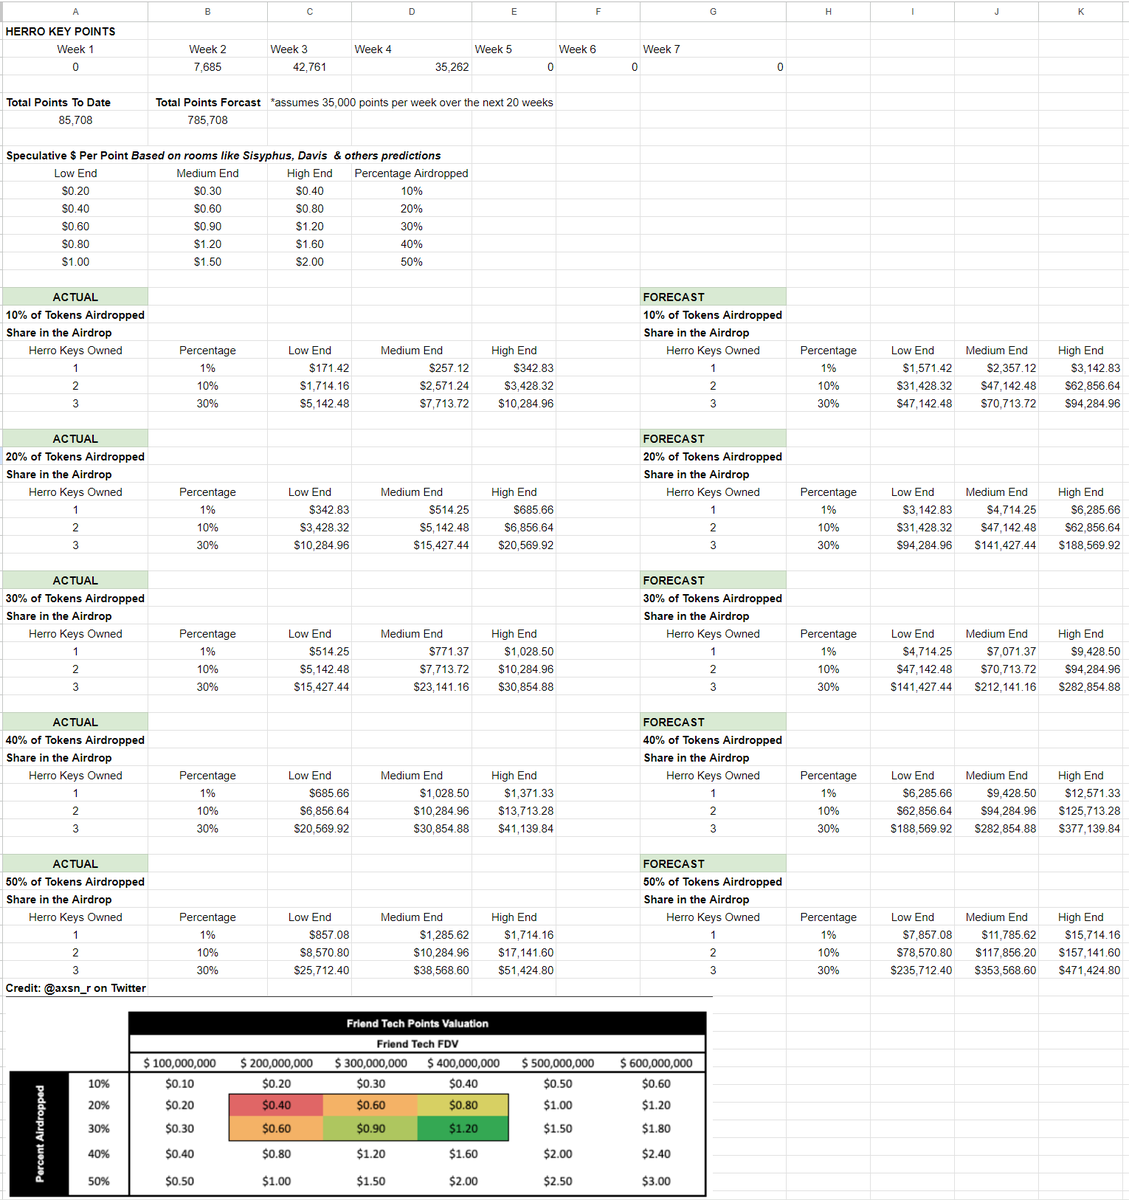
Task: Select the 85,708 total cell
Action: coord(75,120)
